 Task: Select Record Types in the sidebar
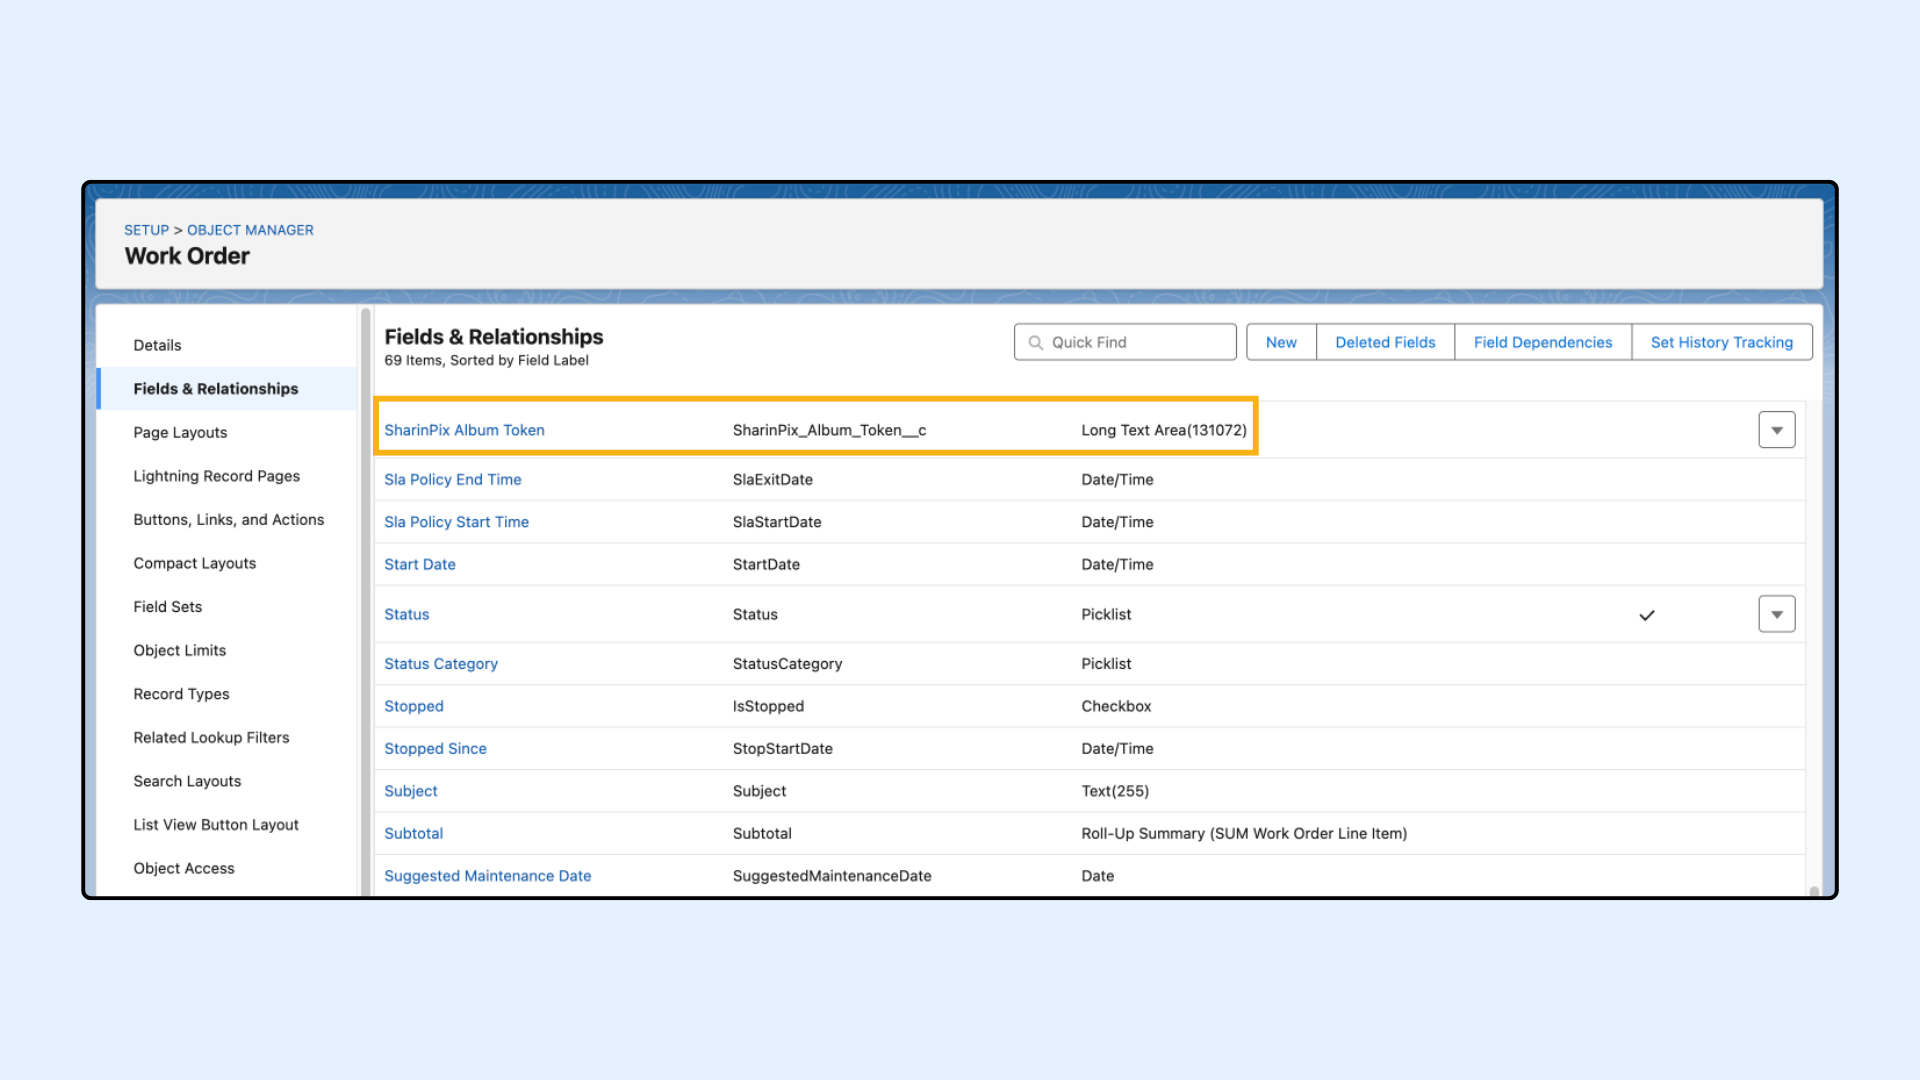pyautogui.click(x=181, y=694)
